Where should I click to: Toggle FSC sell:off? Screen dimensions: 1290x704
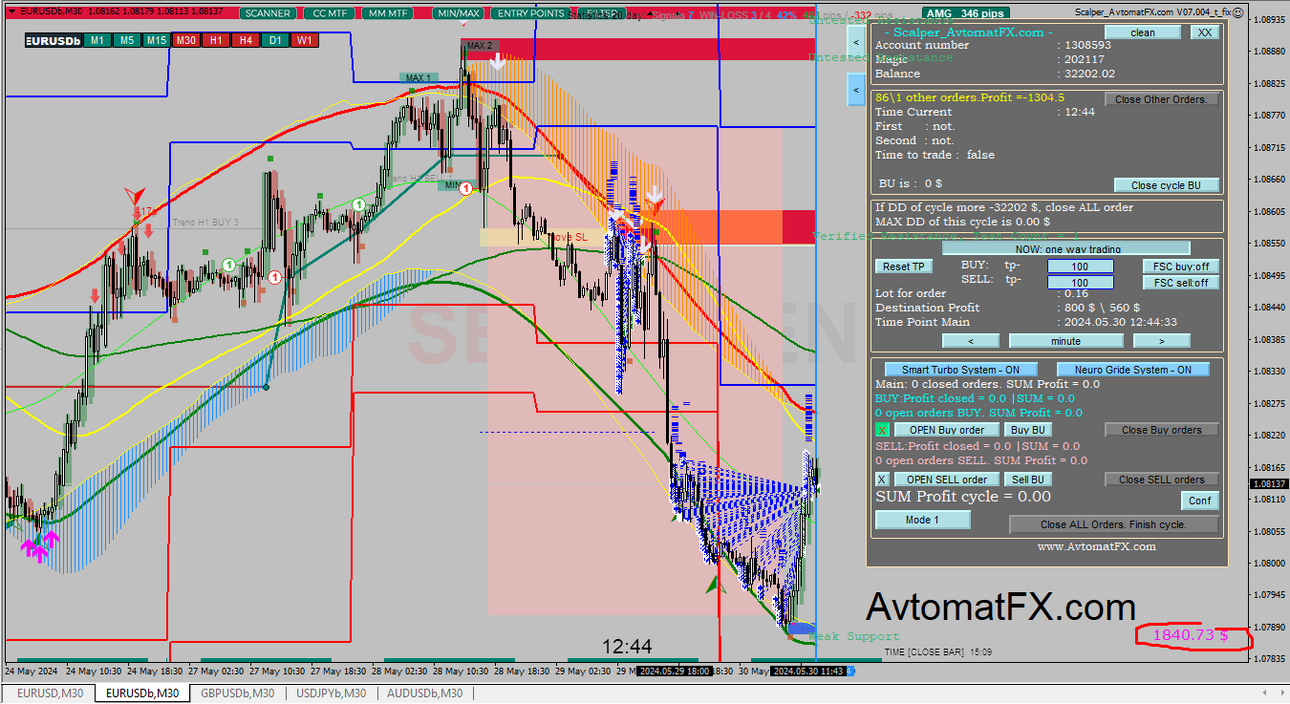tap(1181, 283)
